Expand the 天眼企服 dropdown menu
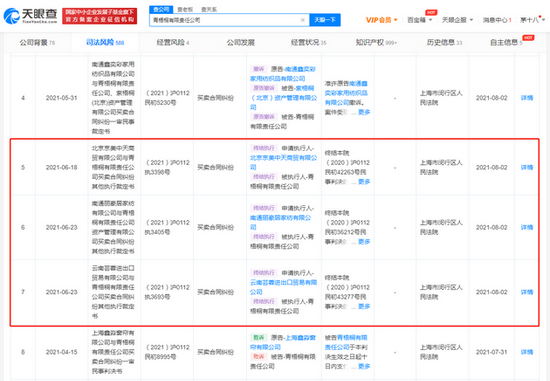This screenshot has height=381, width=550. click(x=457, y=20)
